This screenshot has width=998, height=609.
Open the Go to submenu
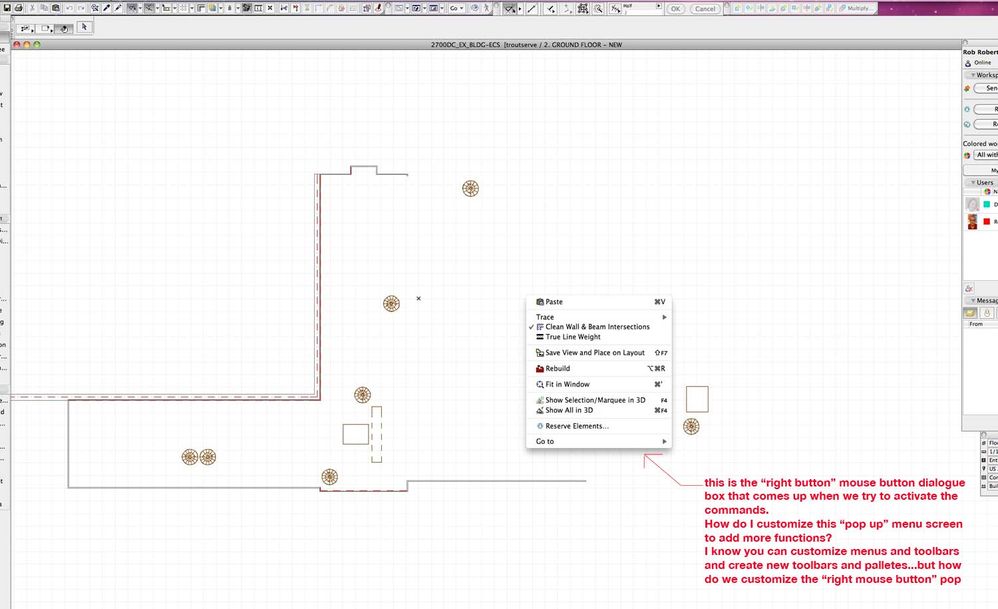click(x=598, y=441)
